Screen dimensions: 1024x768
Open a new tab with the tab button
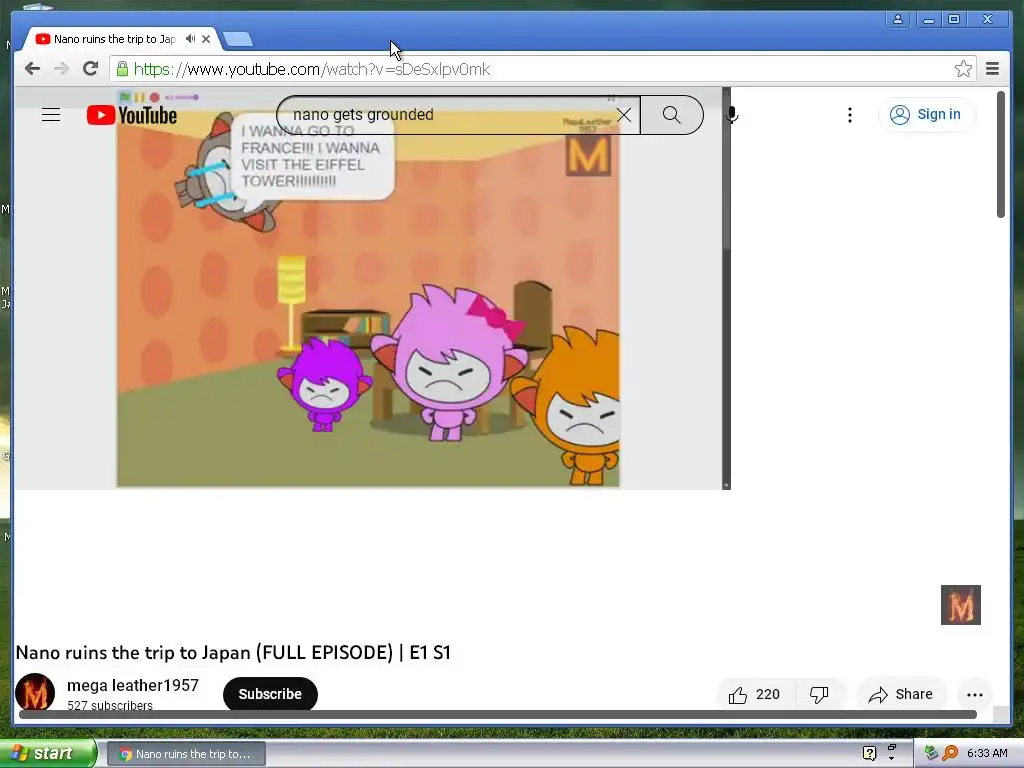click(238, 39)
